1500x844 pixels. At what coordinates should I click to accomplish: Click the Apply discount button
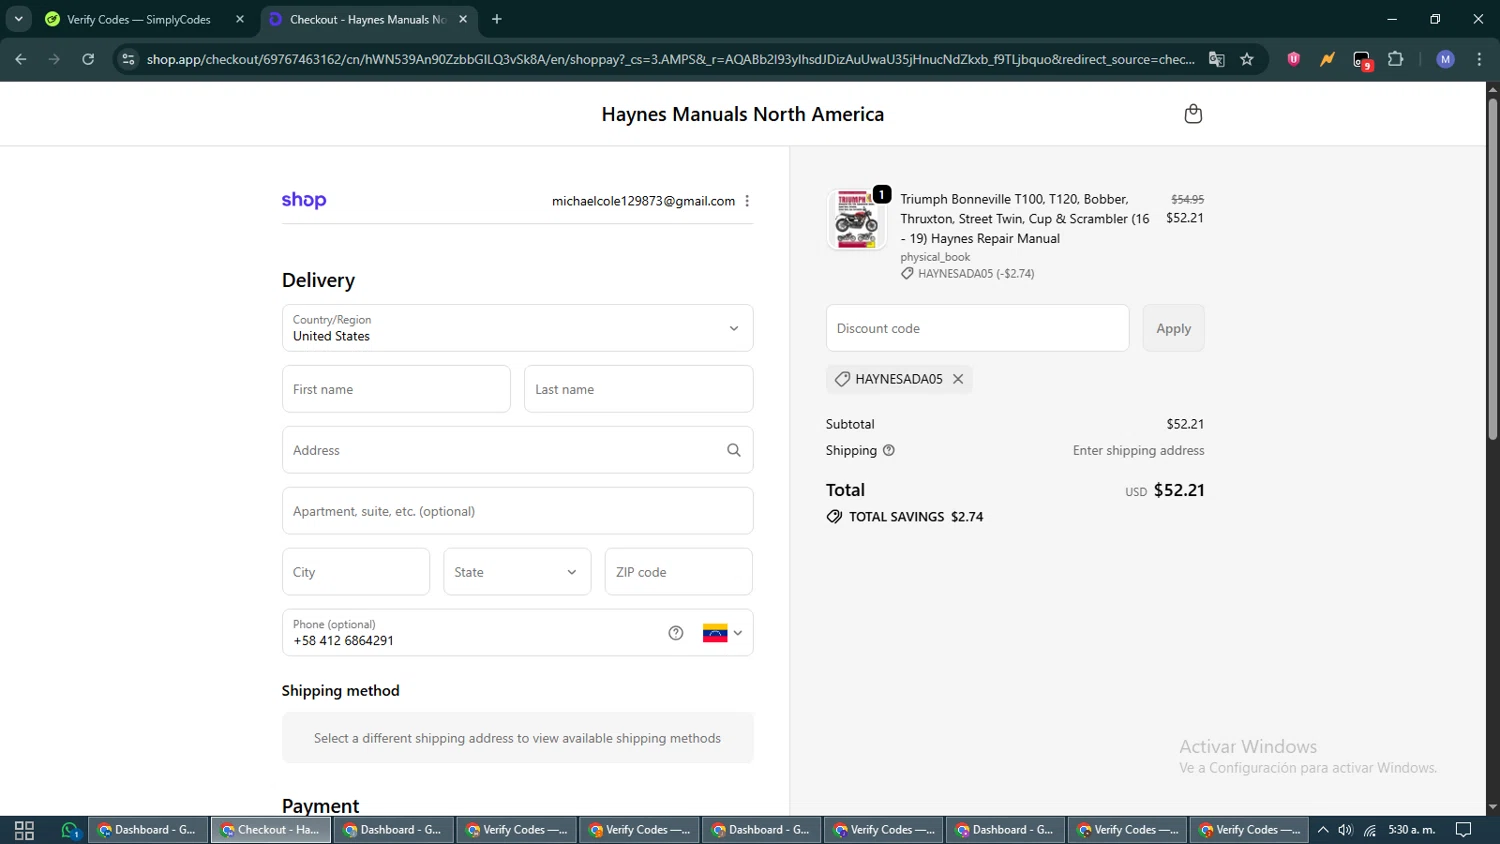(1173, 328)
